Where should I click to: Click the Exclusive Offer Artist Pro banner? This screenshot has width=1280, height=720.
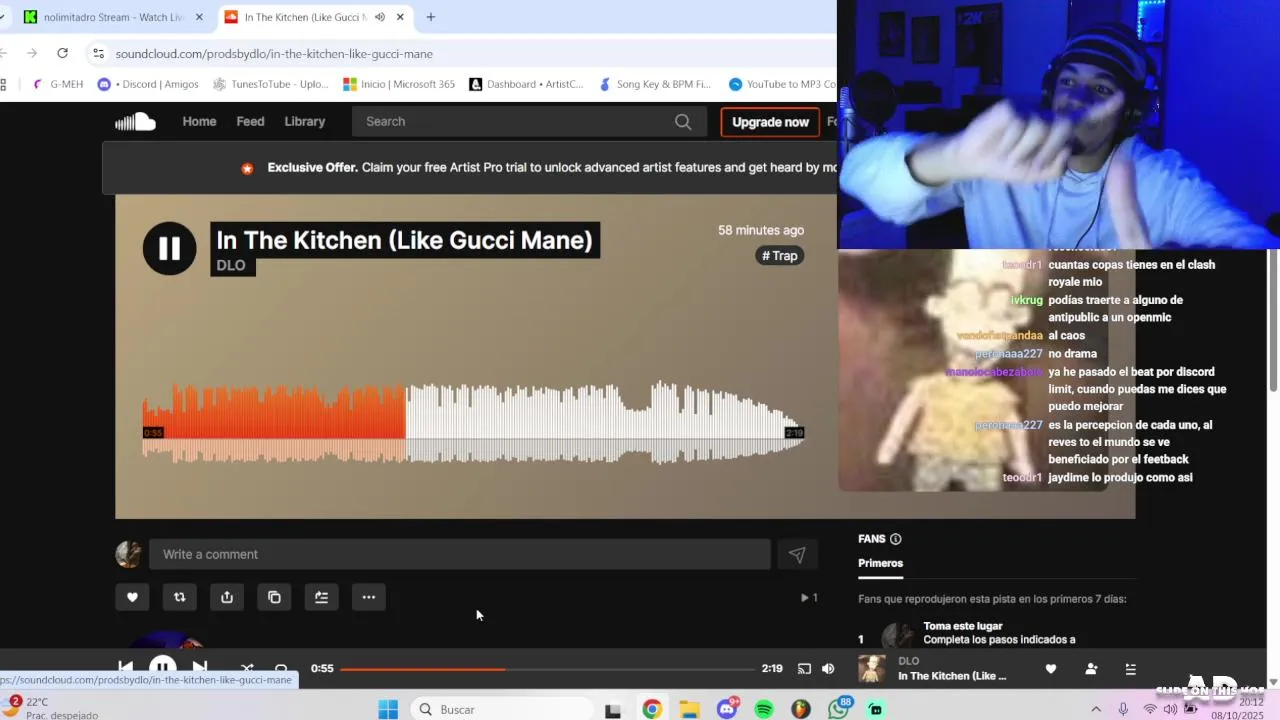point(469,167)
